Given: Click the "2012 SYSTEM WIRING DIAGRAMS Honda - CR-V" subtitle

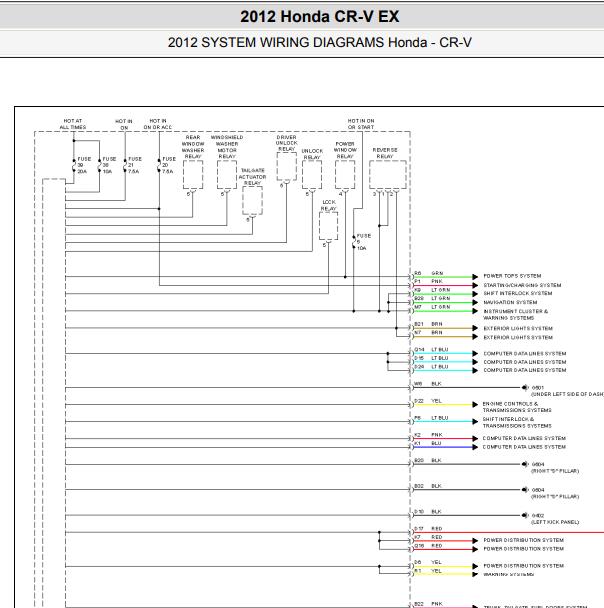Looking at the screenshot, I should 319,42.
